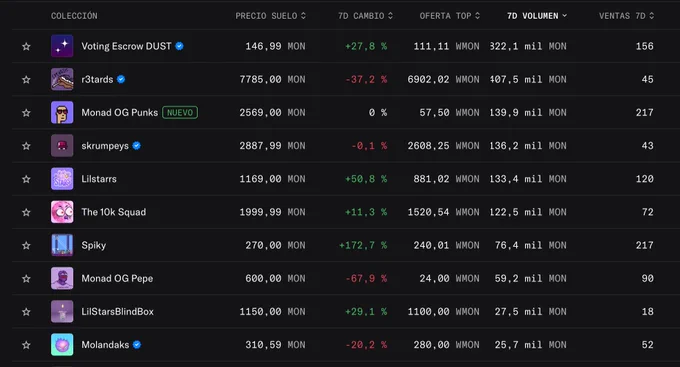Sort by Ventas 7D column

[x=627, y=16]
